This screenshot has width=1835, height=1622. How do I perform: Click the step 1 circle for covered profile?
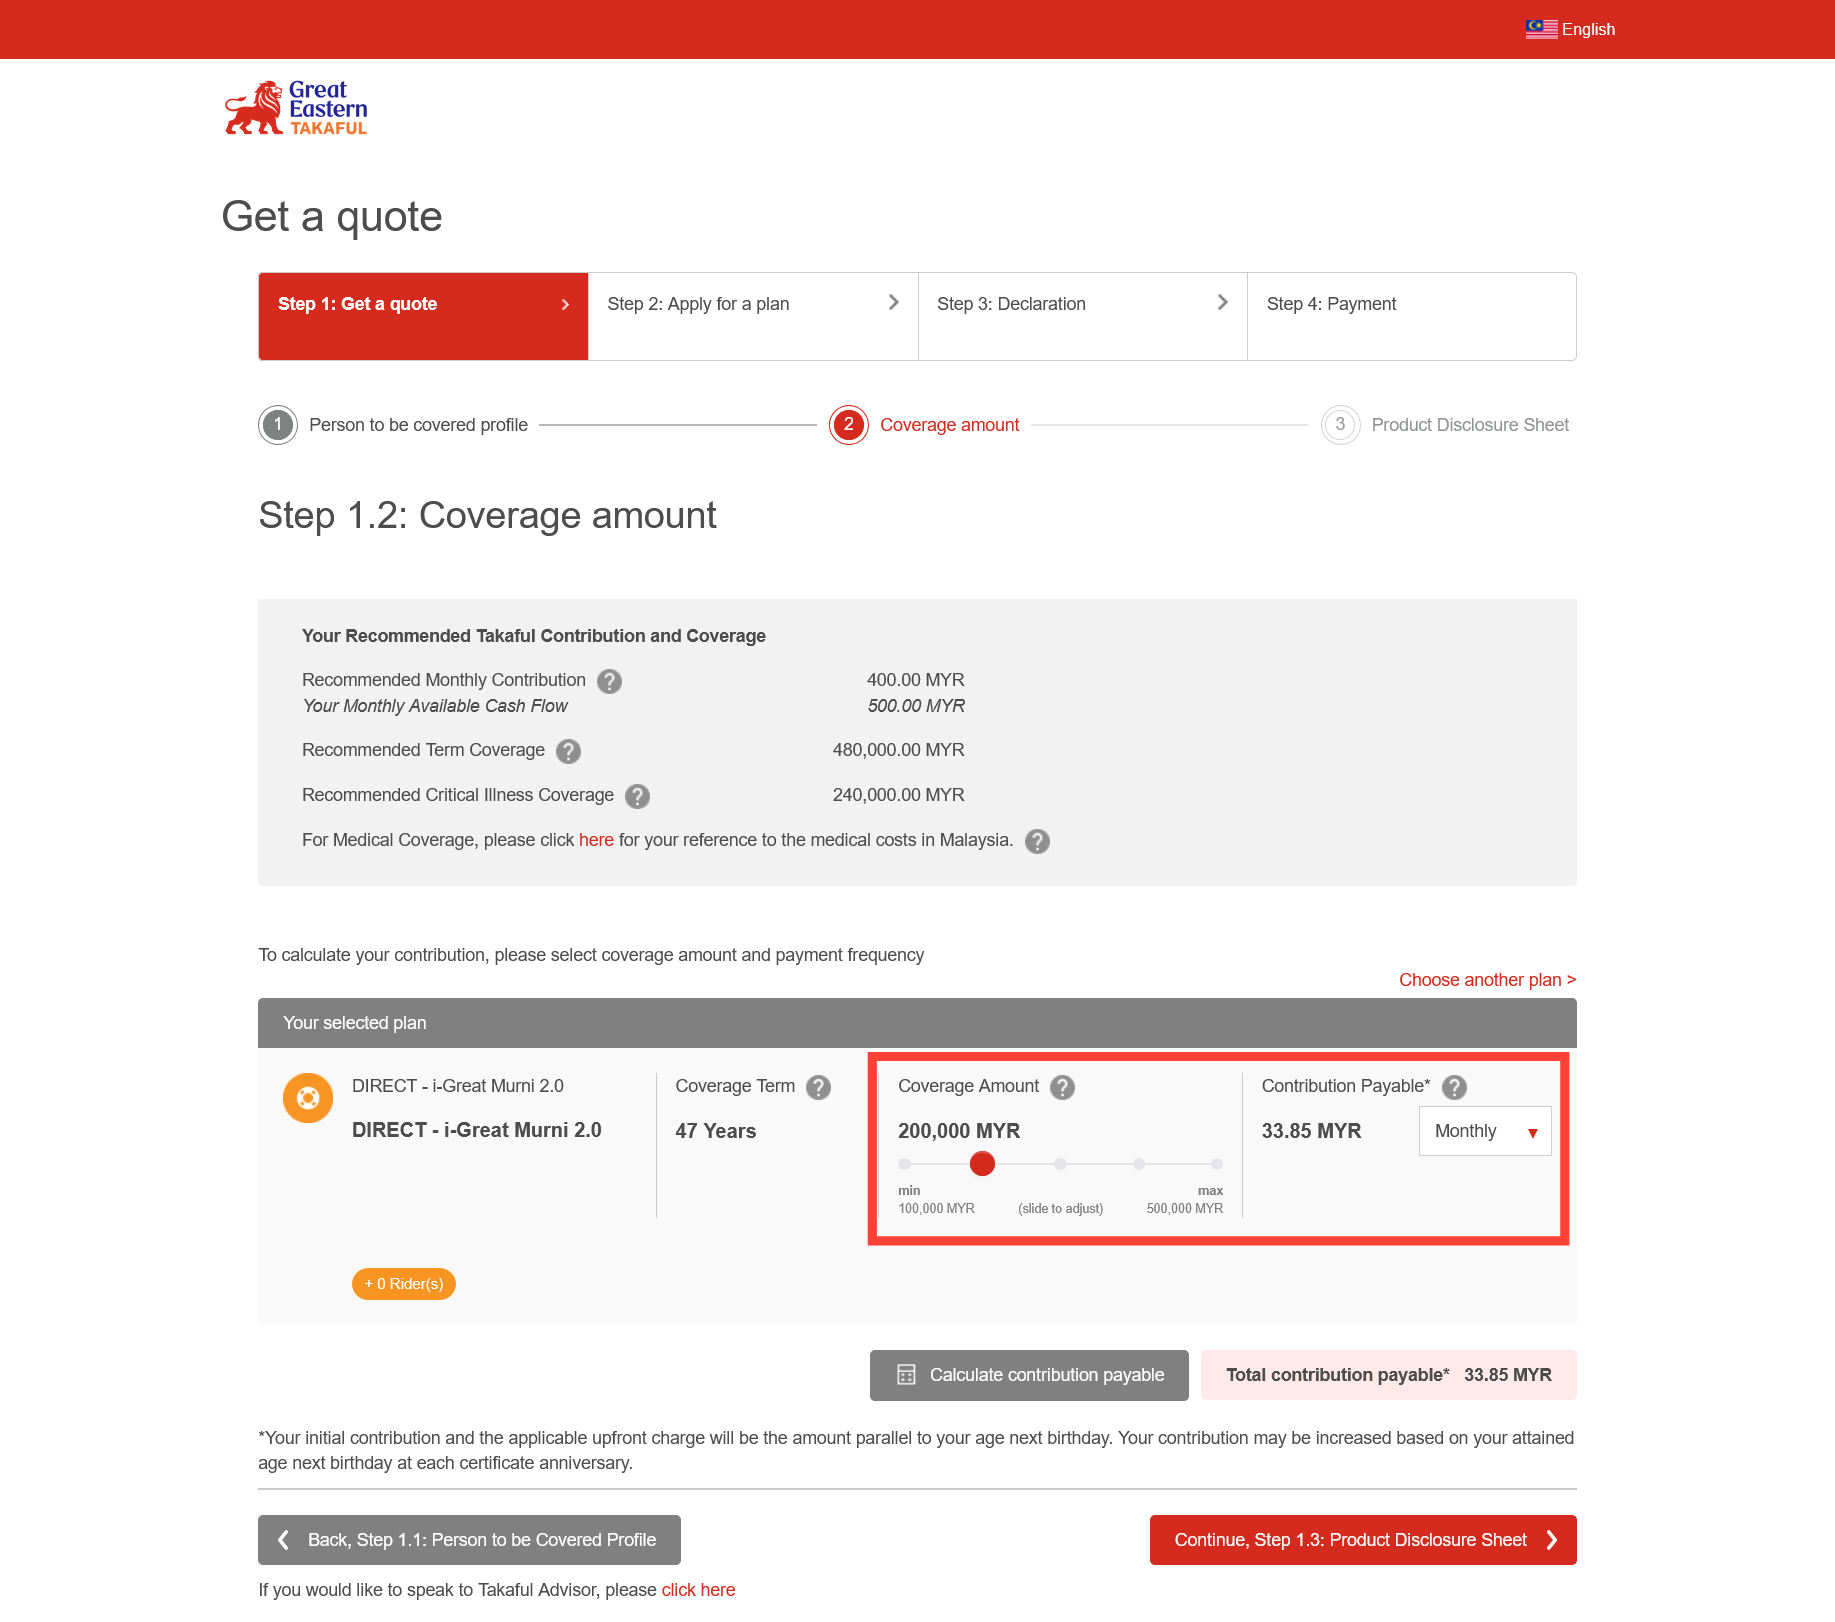[278, 425]
